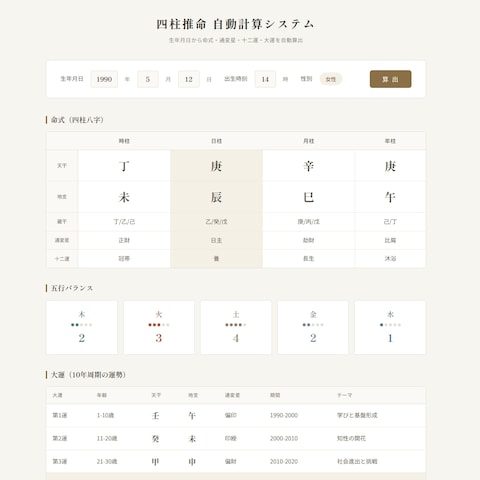Click the 巳 earthly branch in 月柱
Screen dimensions: 480x480
[x=309, y=197]
